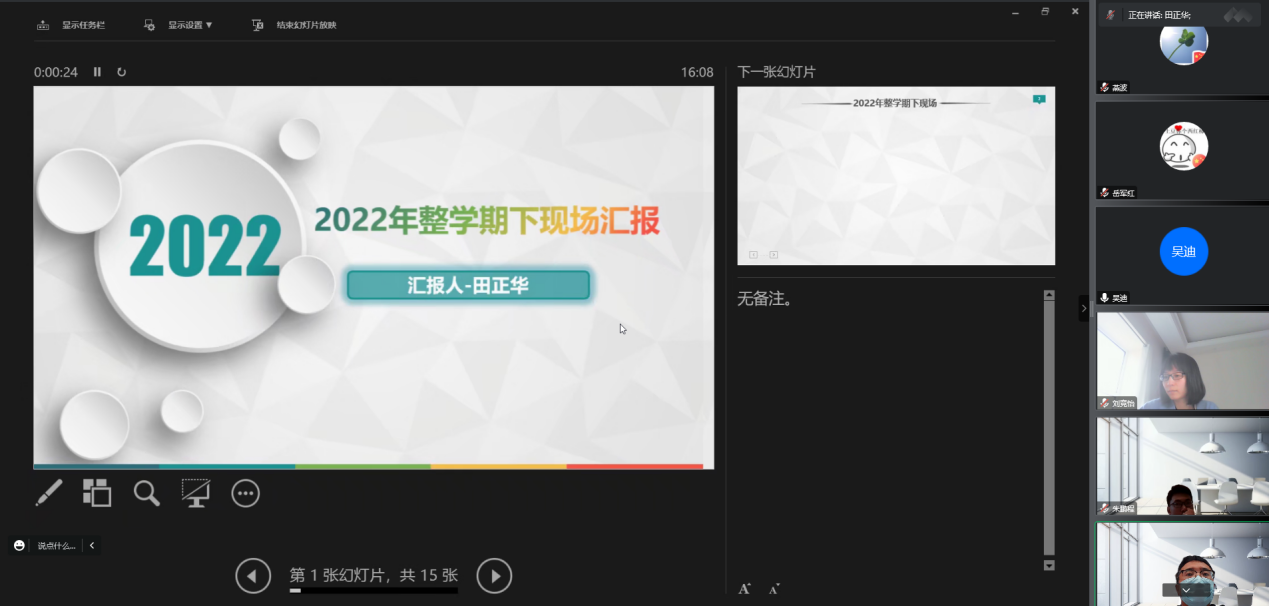Click the next slide preview thumbnail
The height and width of the screenshot is (606, 1269).
tap(895, 176)
